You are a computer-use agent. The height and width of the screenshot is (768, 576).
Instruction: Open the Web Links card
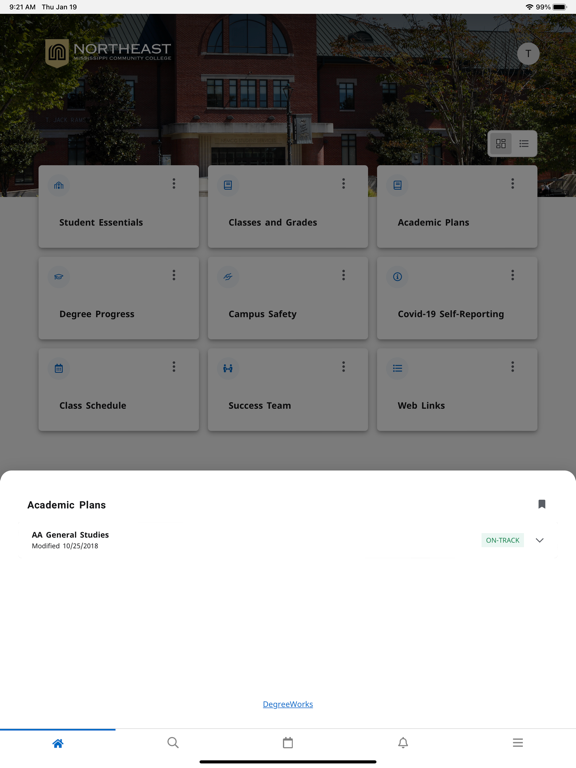pyautogui.click(x=457, y=390)
